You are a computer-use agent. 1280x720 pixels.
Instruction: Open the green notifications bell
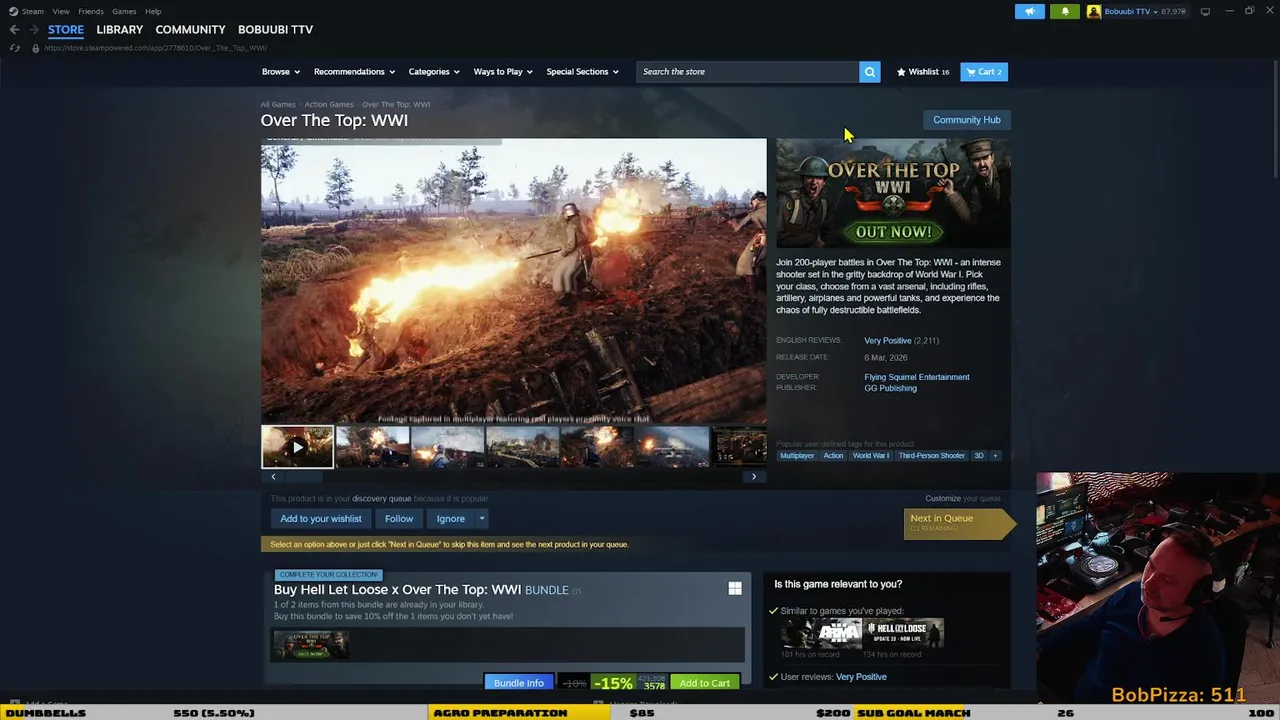[x=1065, y=11]
